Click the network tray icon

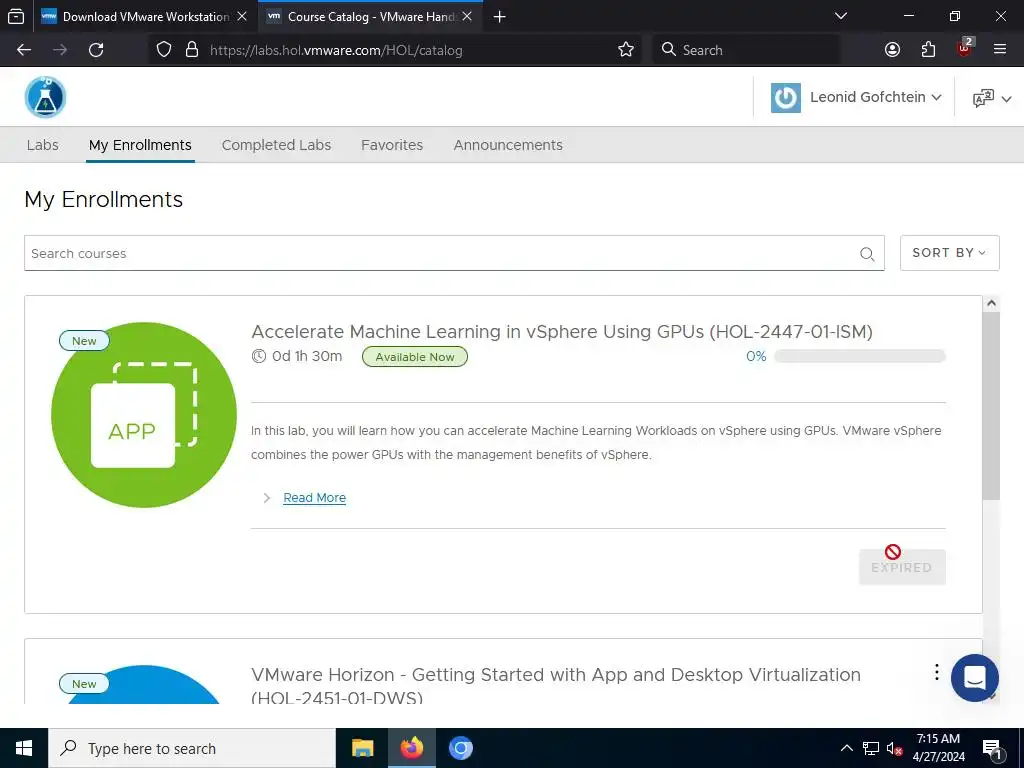[x=871, y=748]
